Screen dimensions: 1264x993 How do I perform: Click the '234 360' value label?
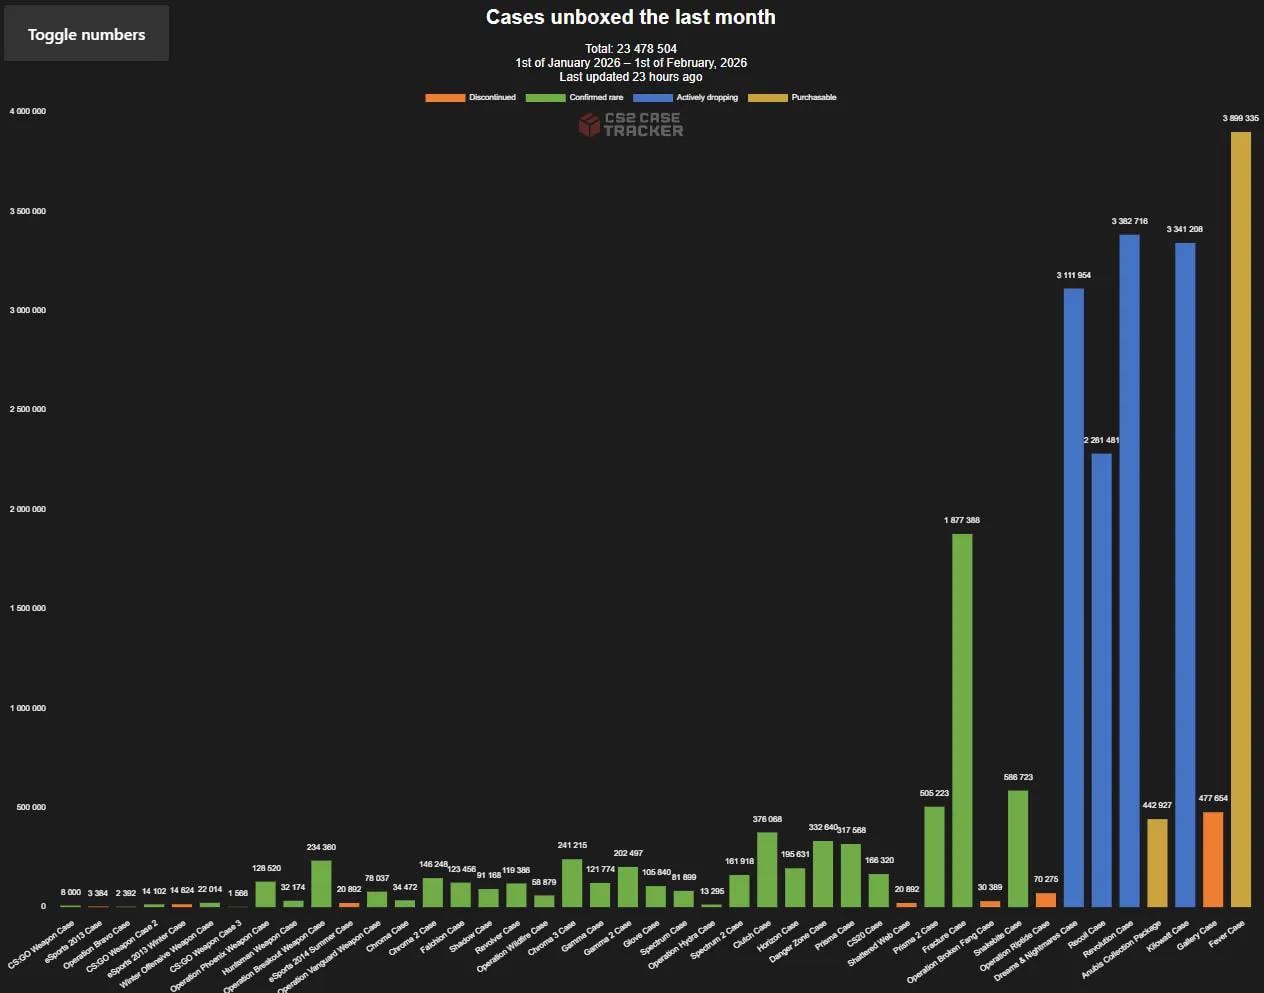(321, 847)
